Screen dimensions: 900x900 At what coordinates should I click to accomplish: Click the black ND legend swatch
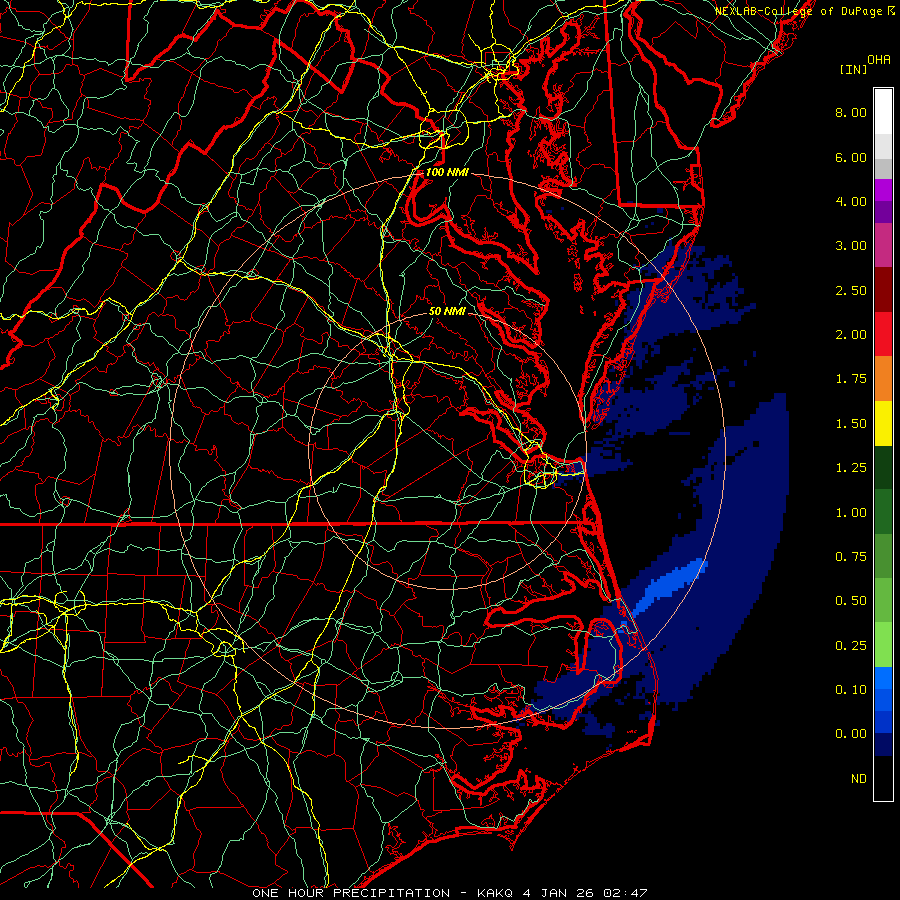(x=883, y=778)
